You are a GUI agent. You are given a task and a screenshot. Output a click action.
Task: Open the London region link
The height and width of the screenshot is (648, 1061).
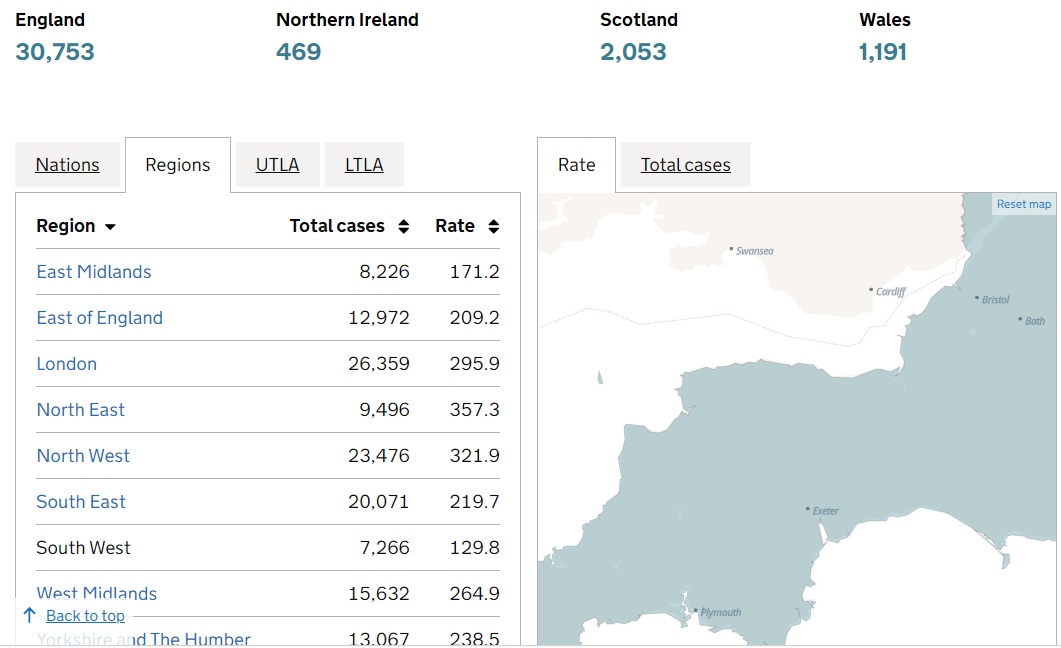coord(67,364)
